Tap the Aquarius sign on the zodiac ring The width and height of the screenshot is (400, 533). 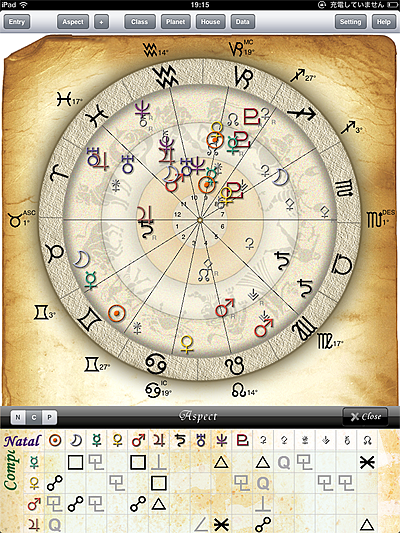pos(166,76)
